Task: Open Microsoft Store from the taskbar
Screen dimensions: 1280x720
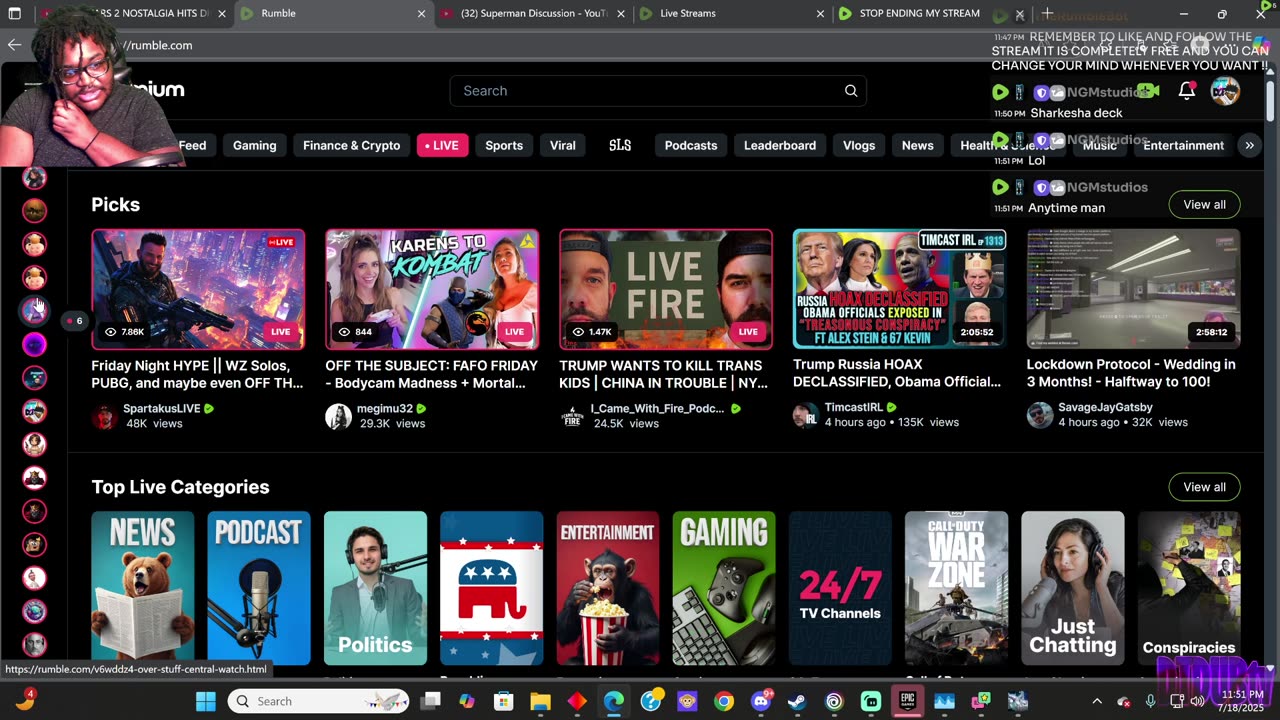Action: tap(504, 701)
